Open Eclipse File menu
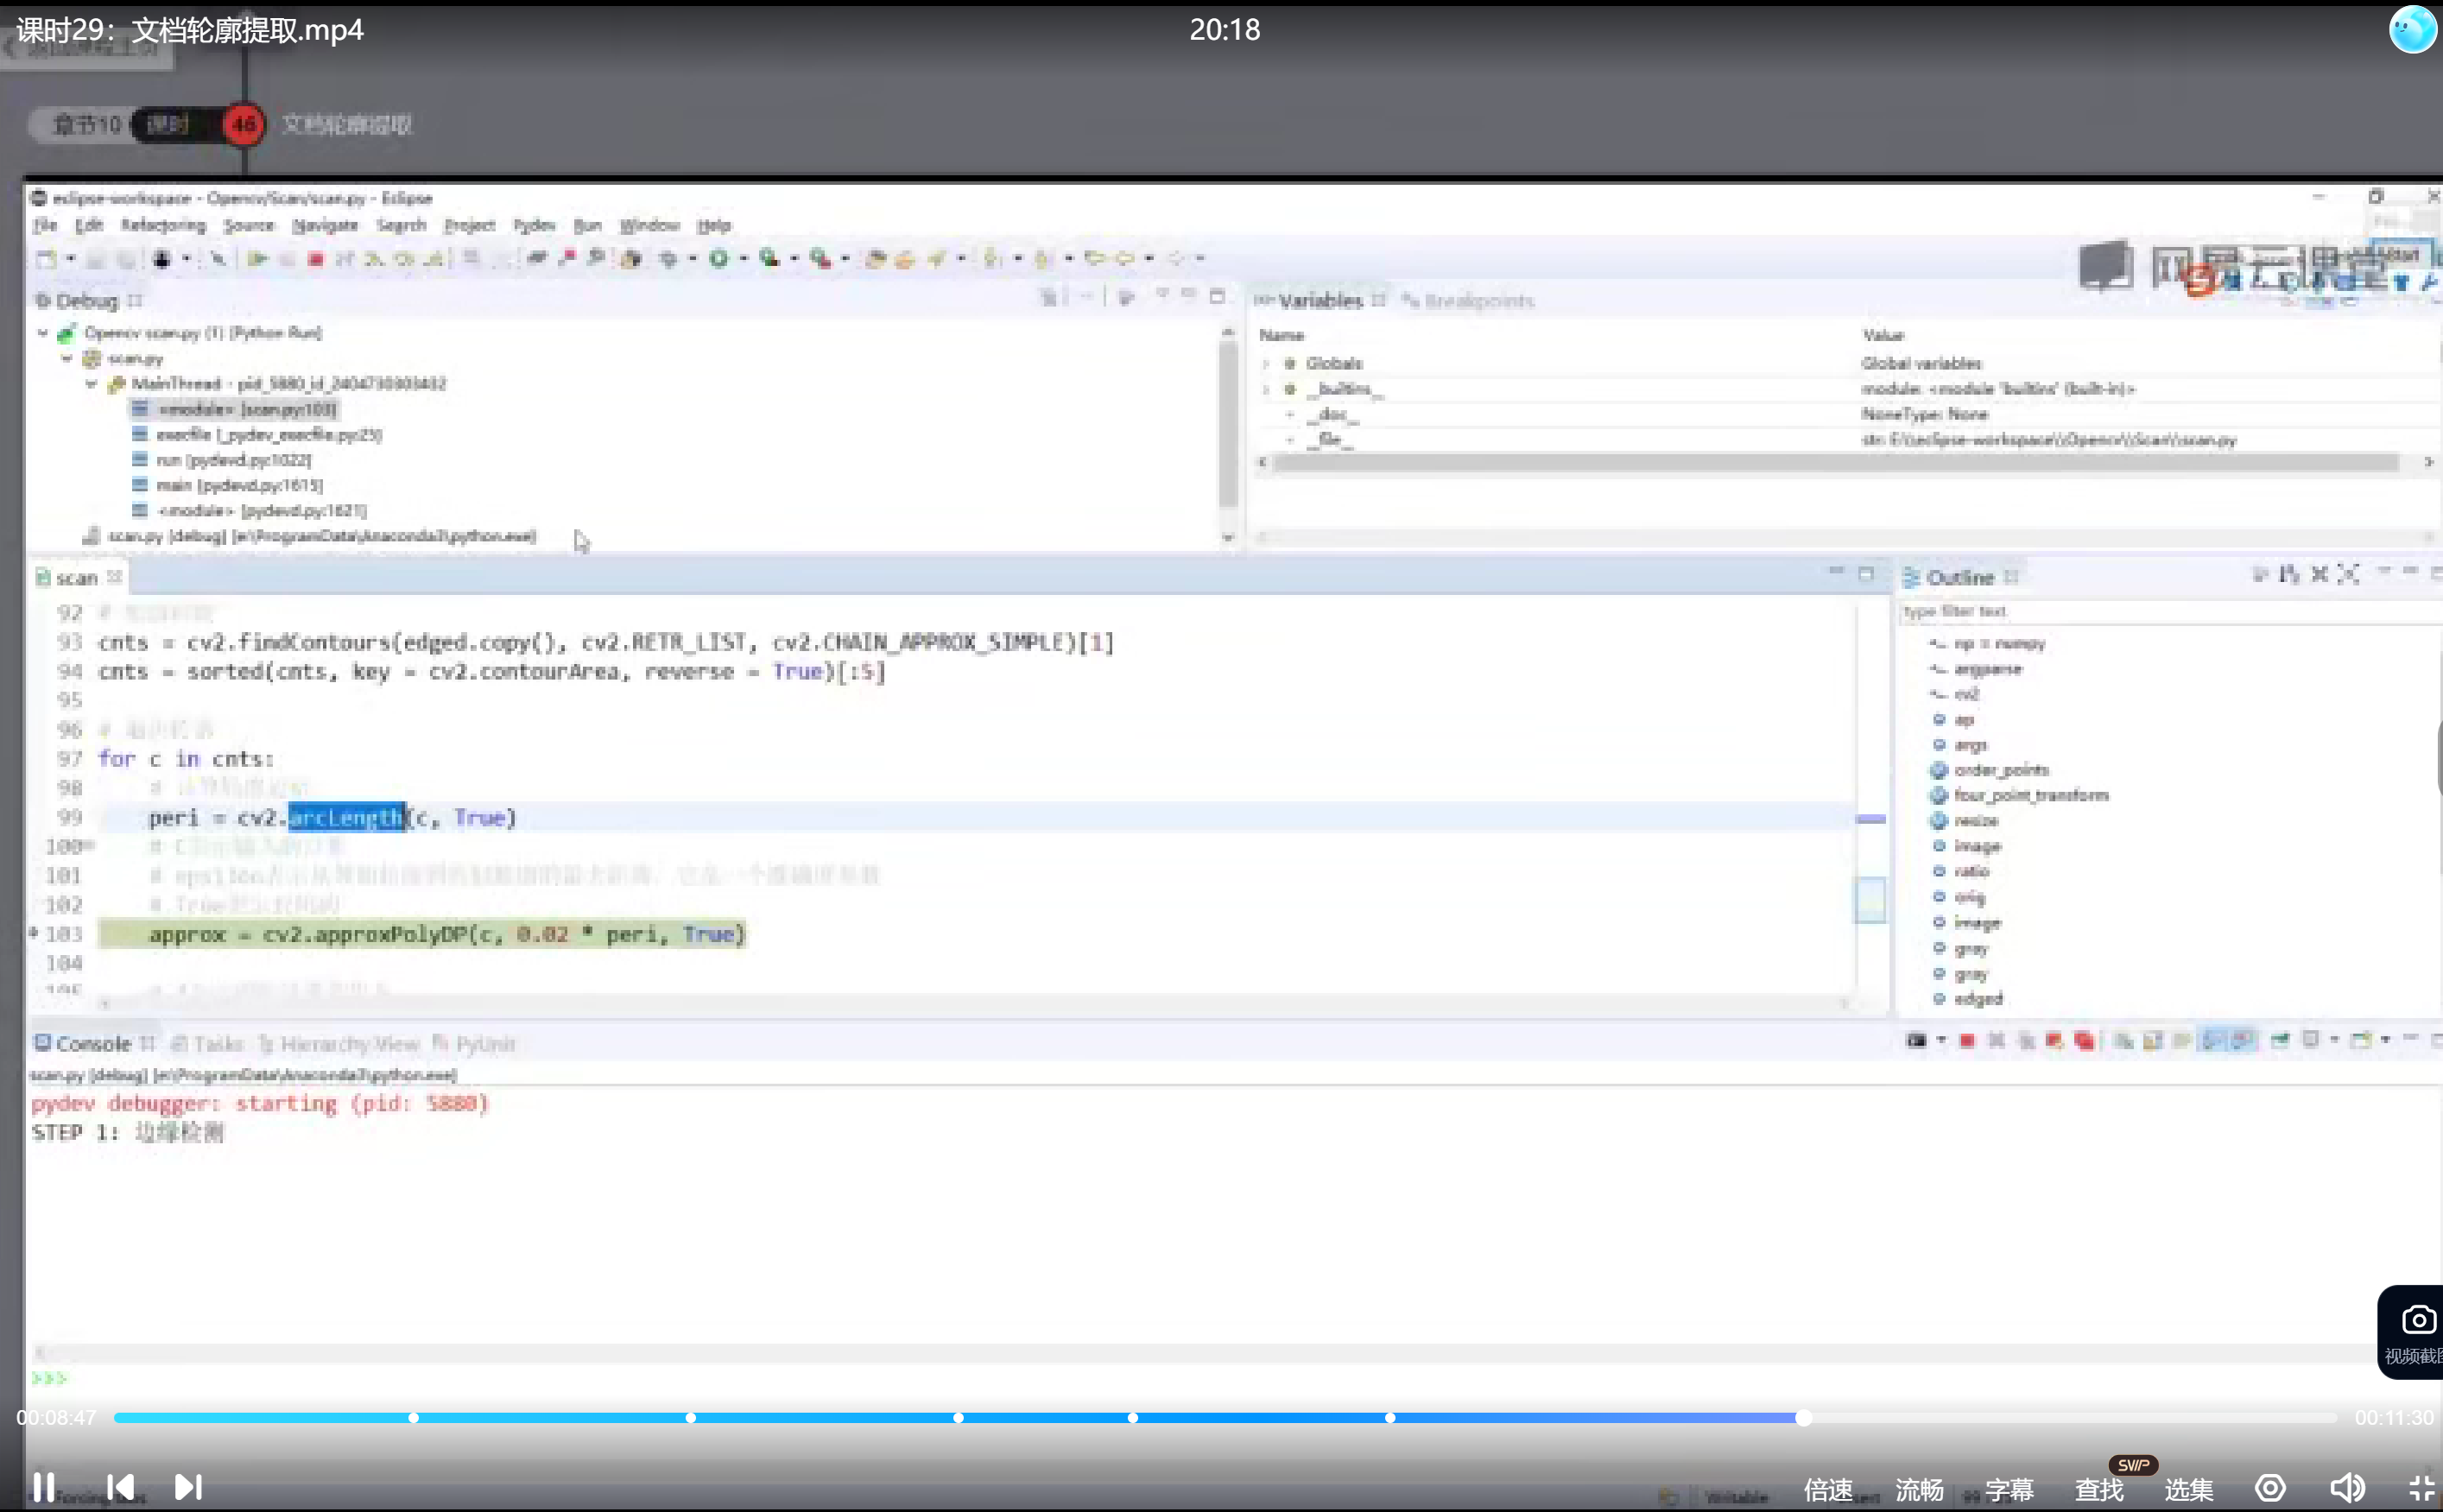2443x1512 pixels. [x=45, y=225]
